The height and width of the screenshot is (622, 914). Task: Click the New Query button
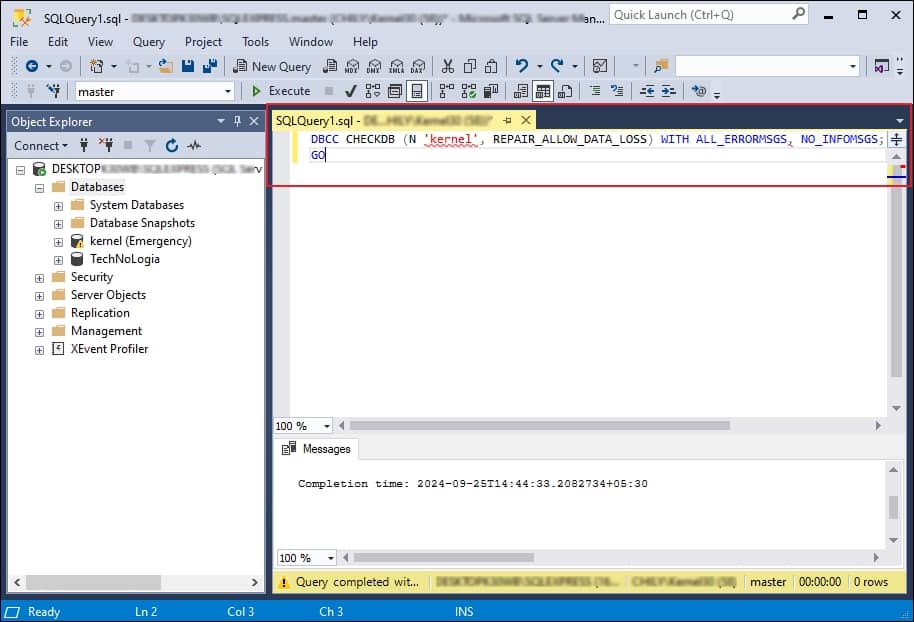coord(272,66)
